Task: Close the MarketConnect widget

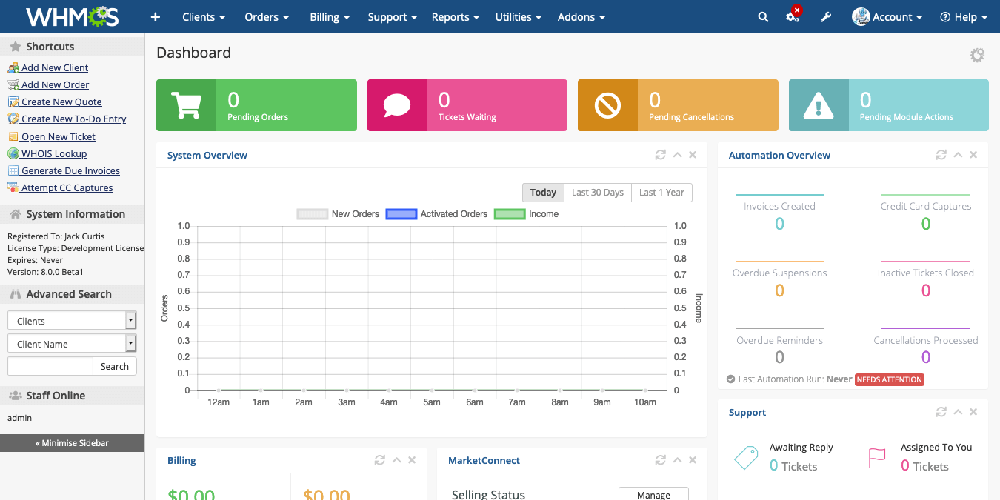Action: 693,460
